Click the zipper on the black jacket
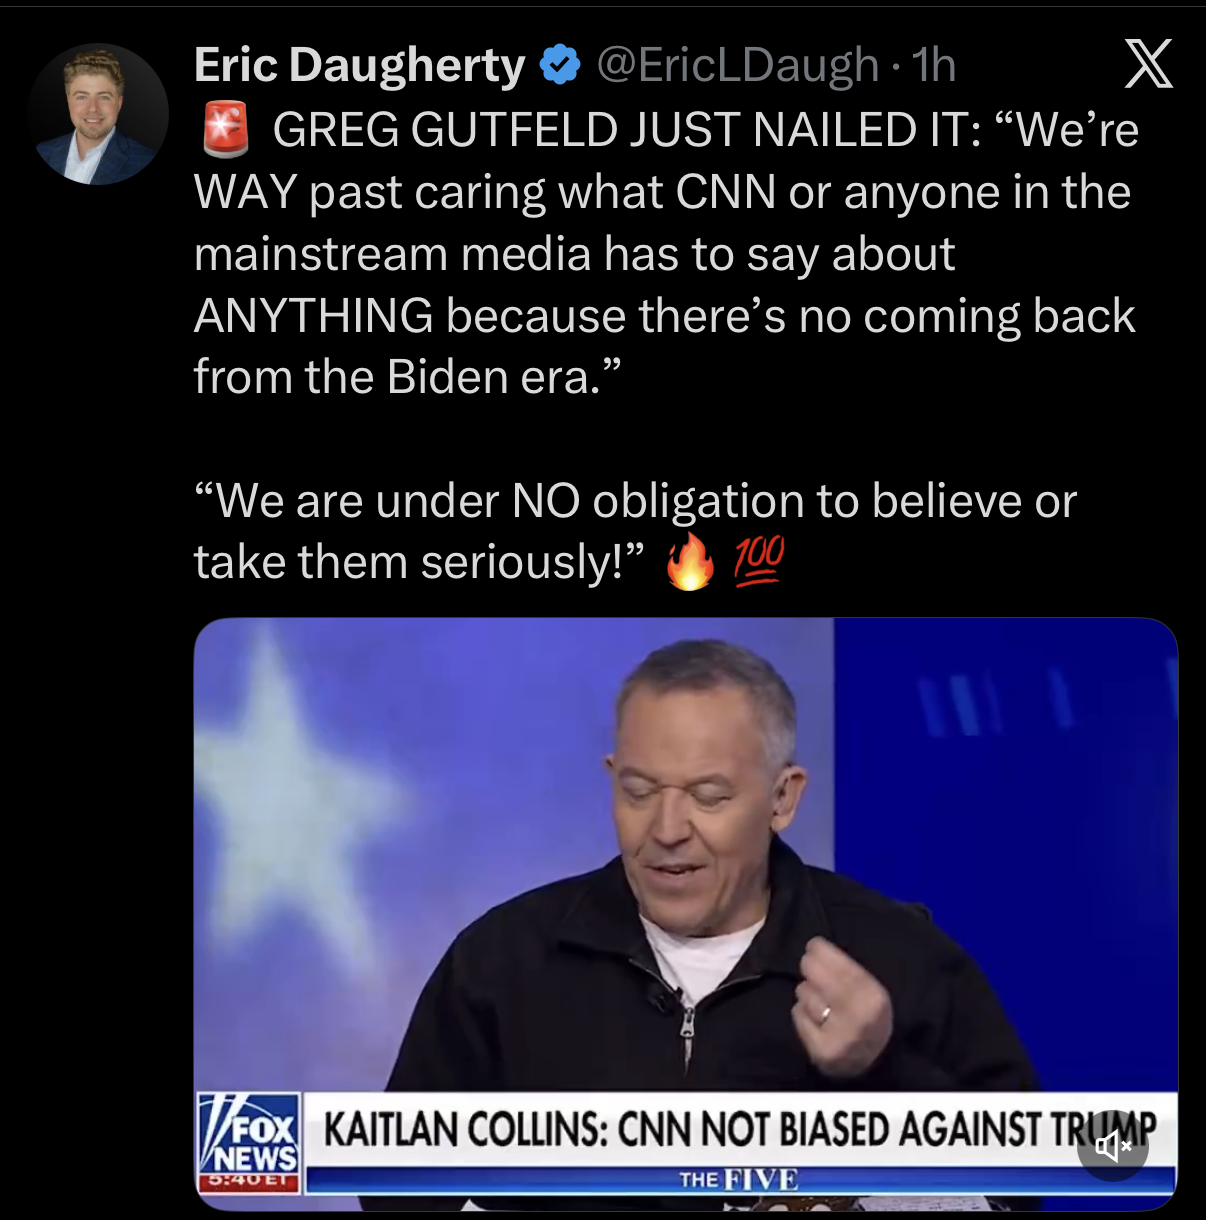1206x1220 pixels. [687, 1030]
